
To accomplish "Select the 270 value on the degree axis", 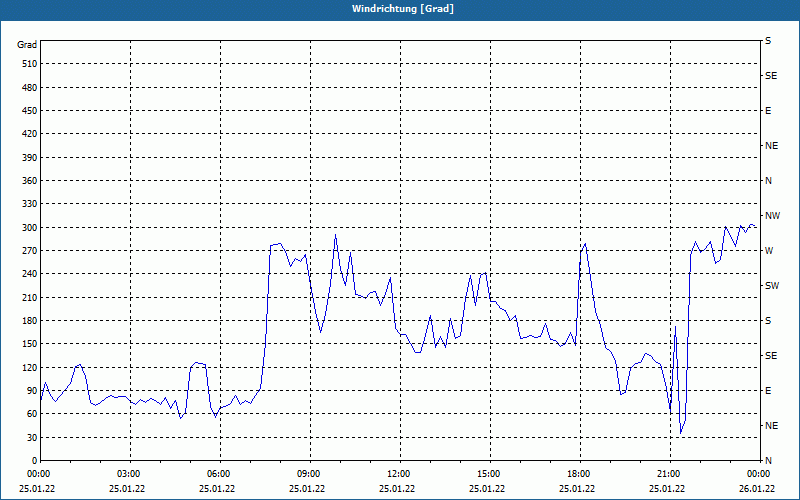I will coord(30,251).
